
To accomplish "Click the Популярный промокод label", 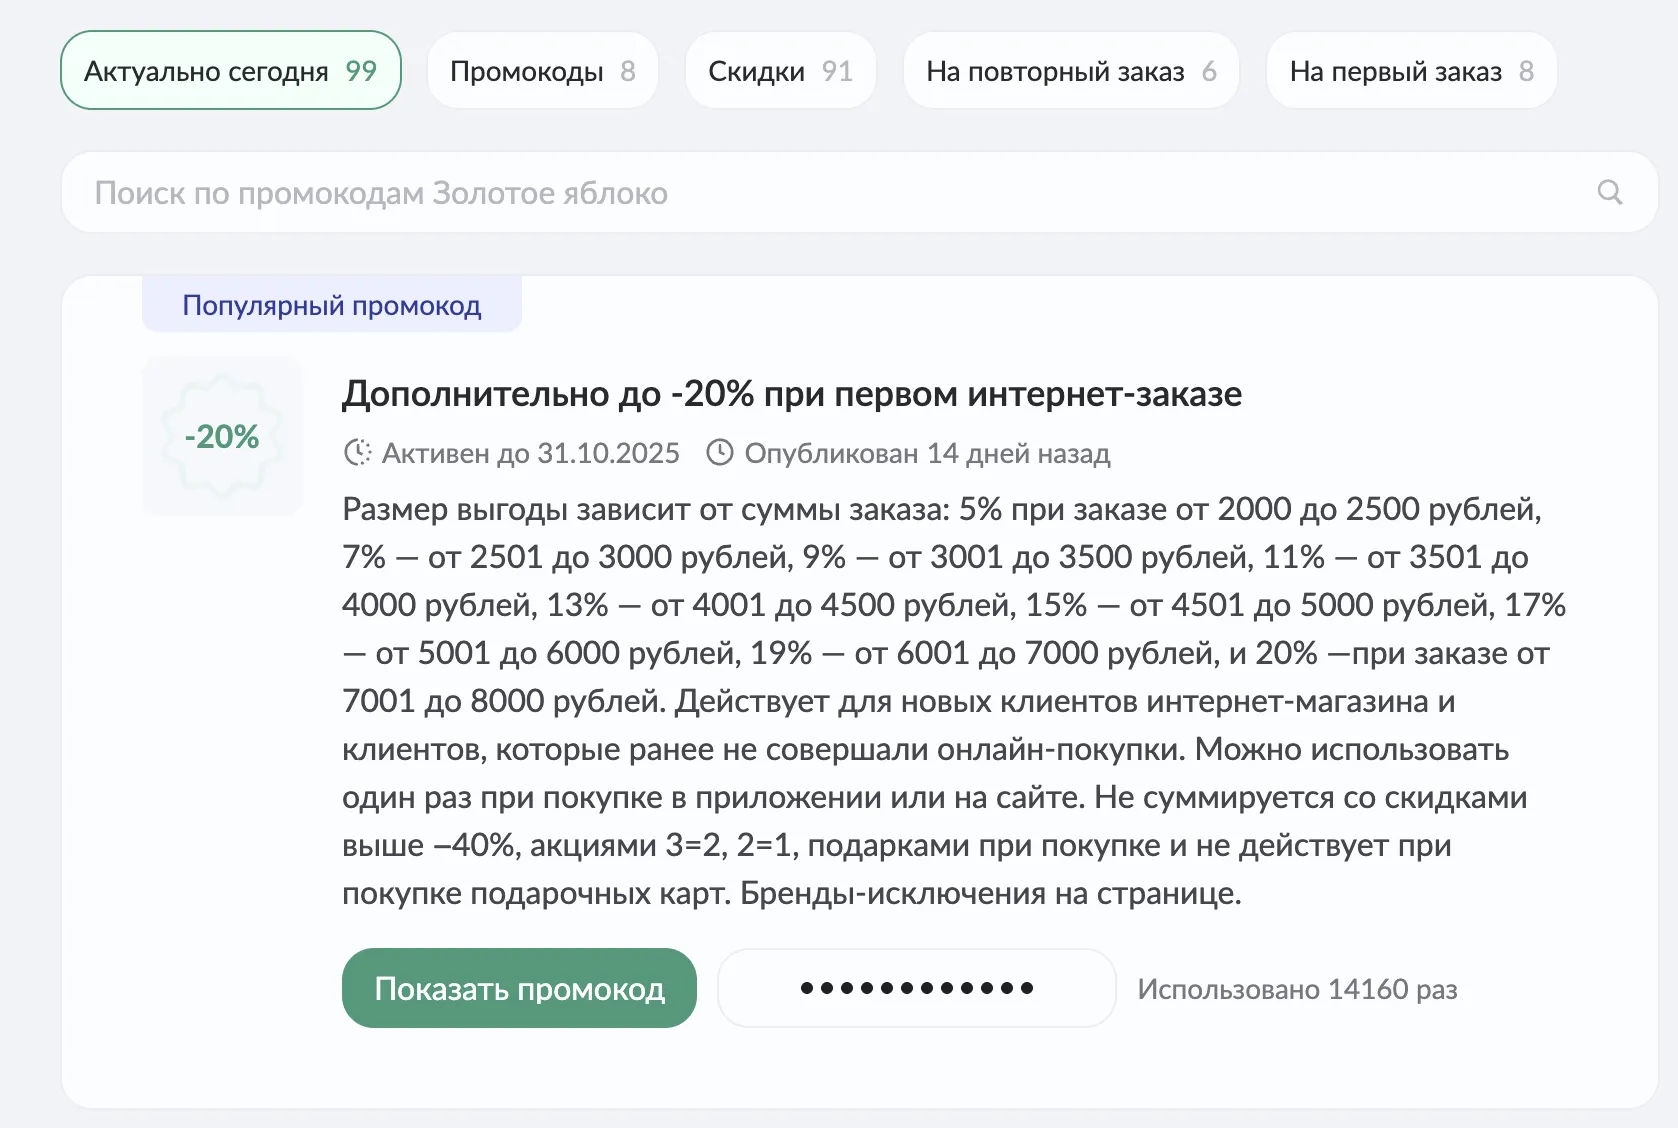I will tap(331, 305).
